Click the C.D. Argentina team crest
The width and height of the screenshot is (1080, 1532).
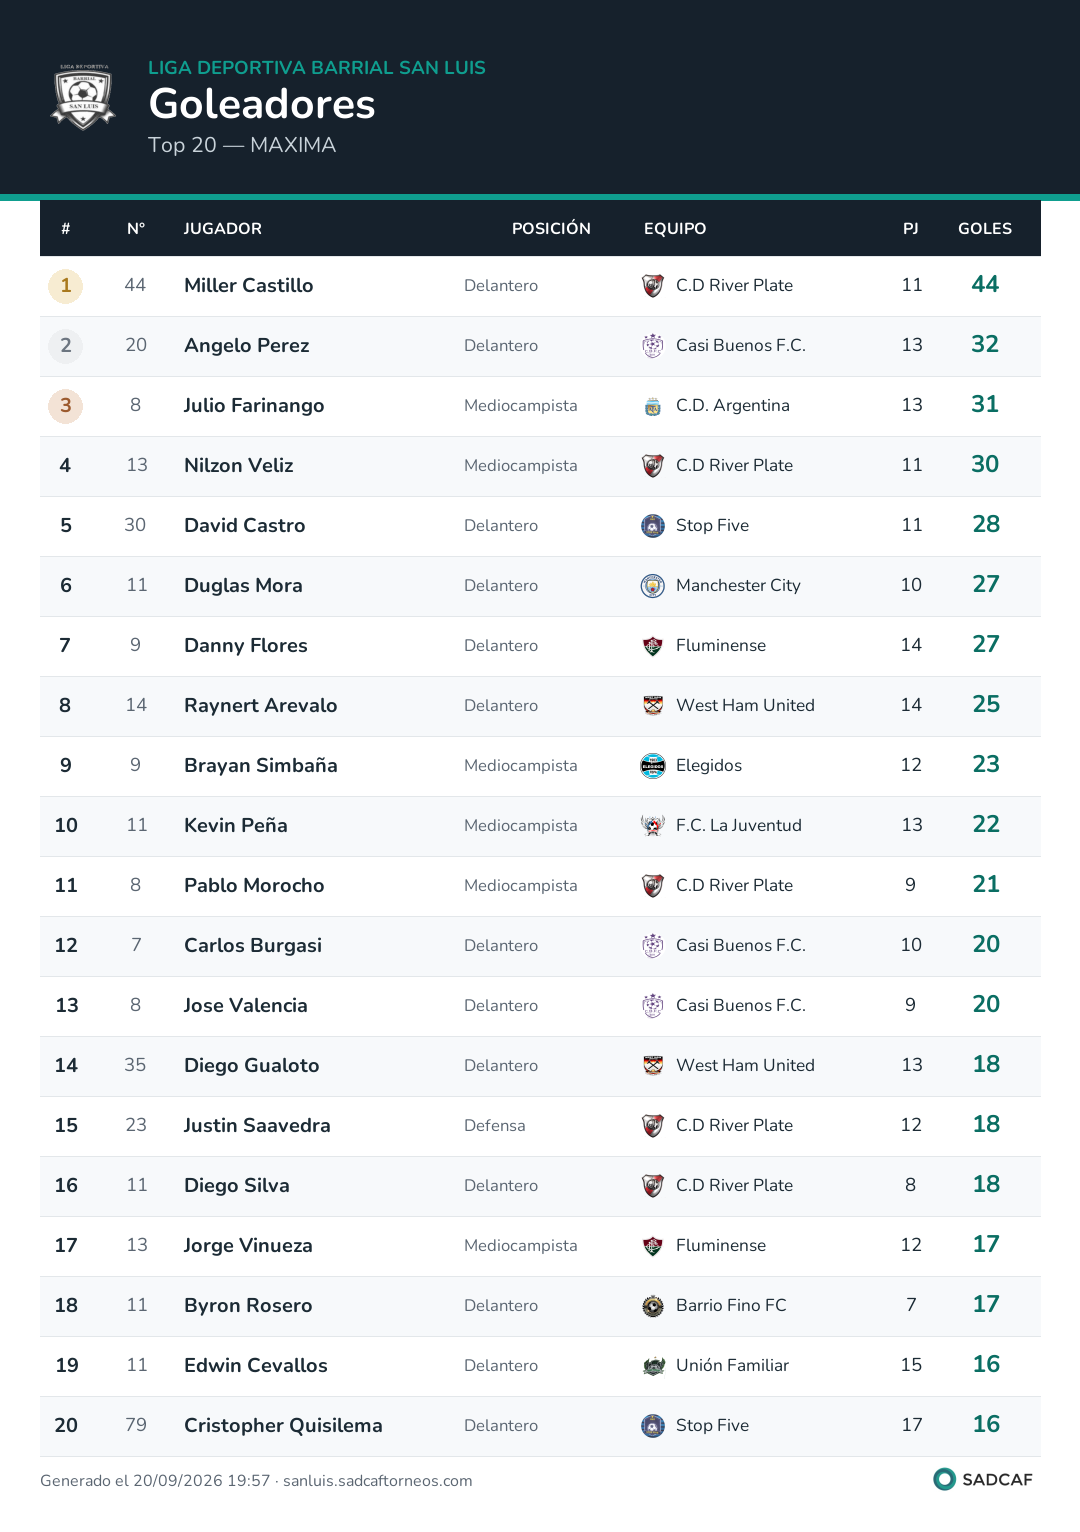(x=653, y=406)
